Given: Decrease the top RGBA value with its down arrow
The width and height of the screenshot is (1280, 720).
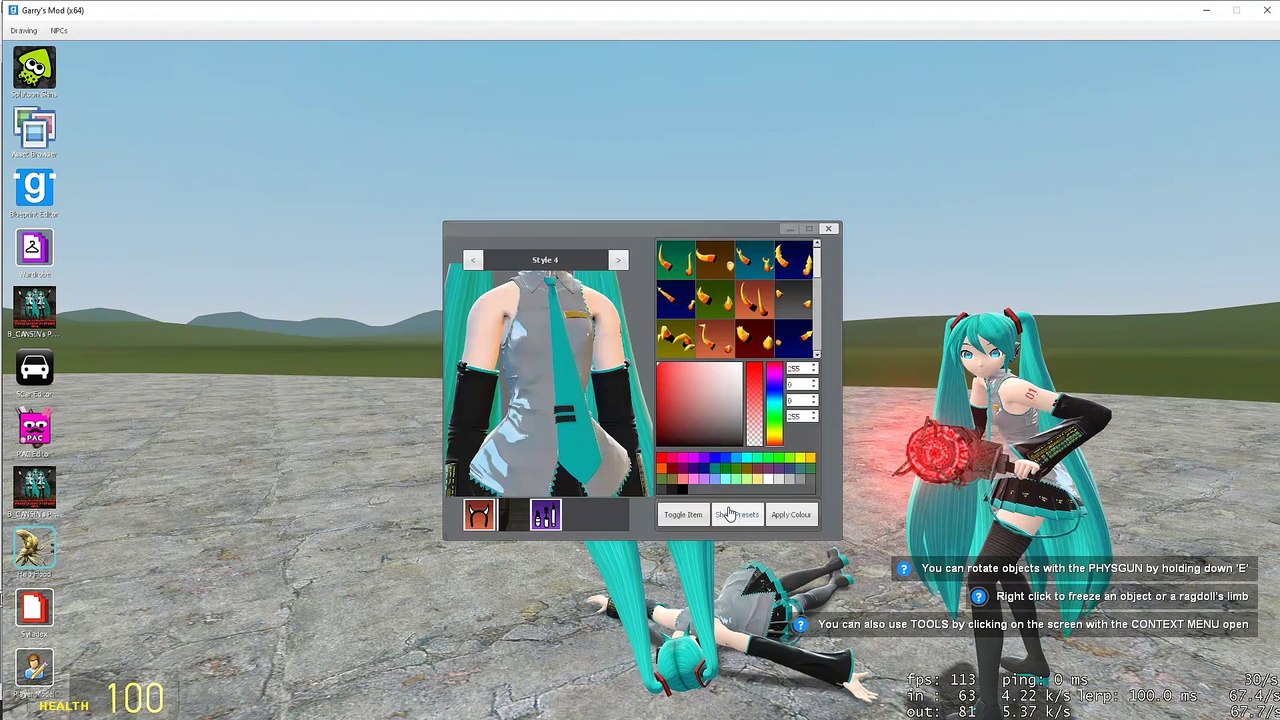Looking at the screenshot, I should pos(814,372).
